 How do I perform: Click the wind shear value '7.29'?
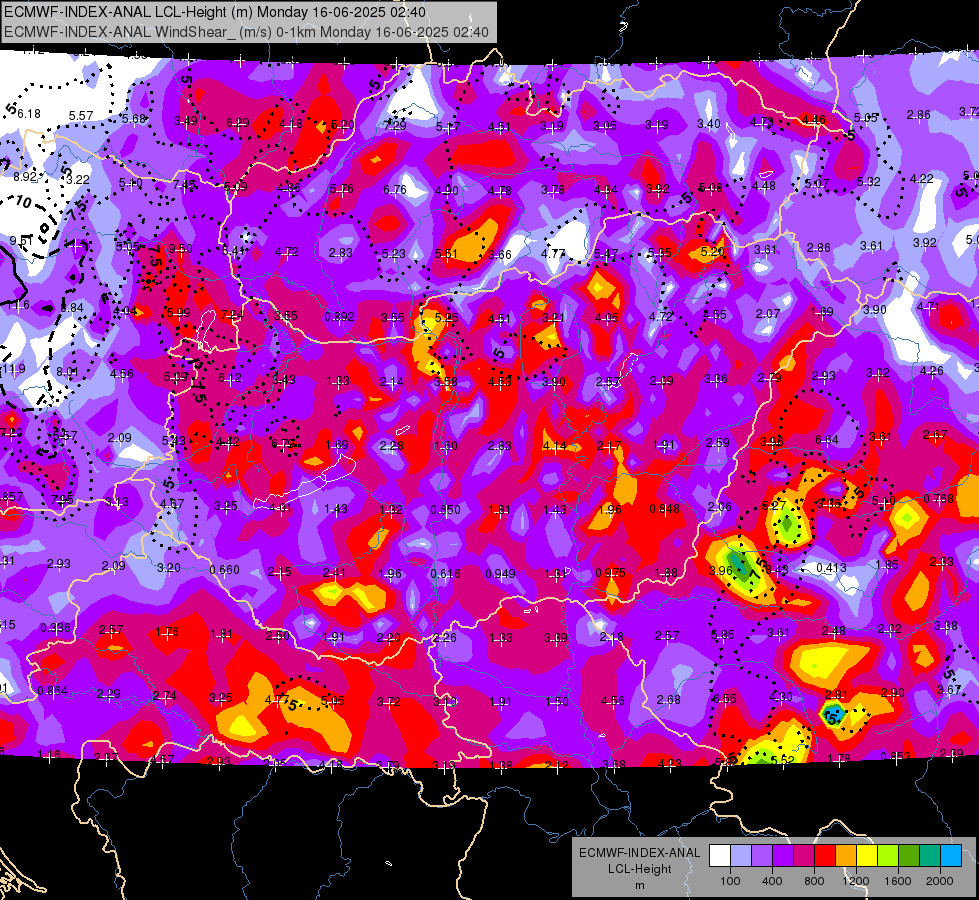[x=395, y=126]
